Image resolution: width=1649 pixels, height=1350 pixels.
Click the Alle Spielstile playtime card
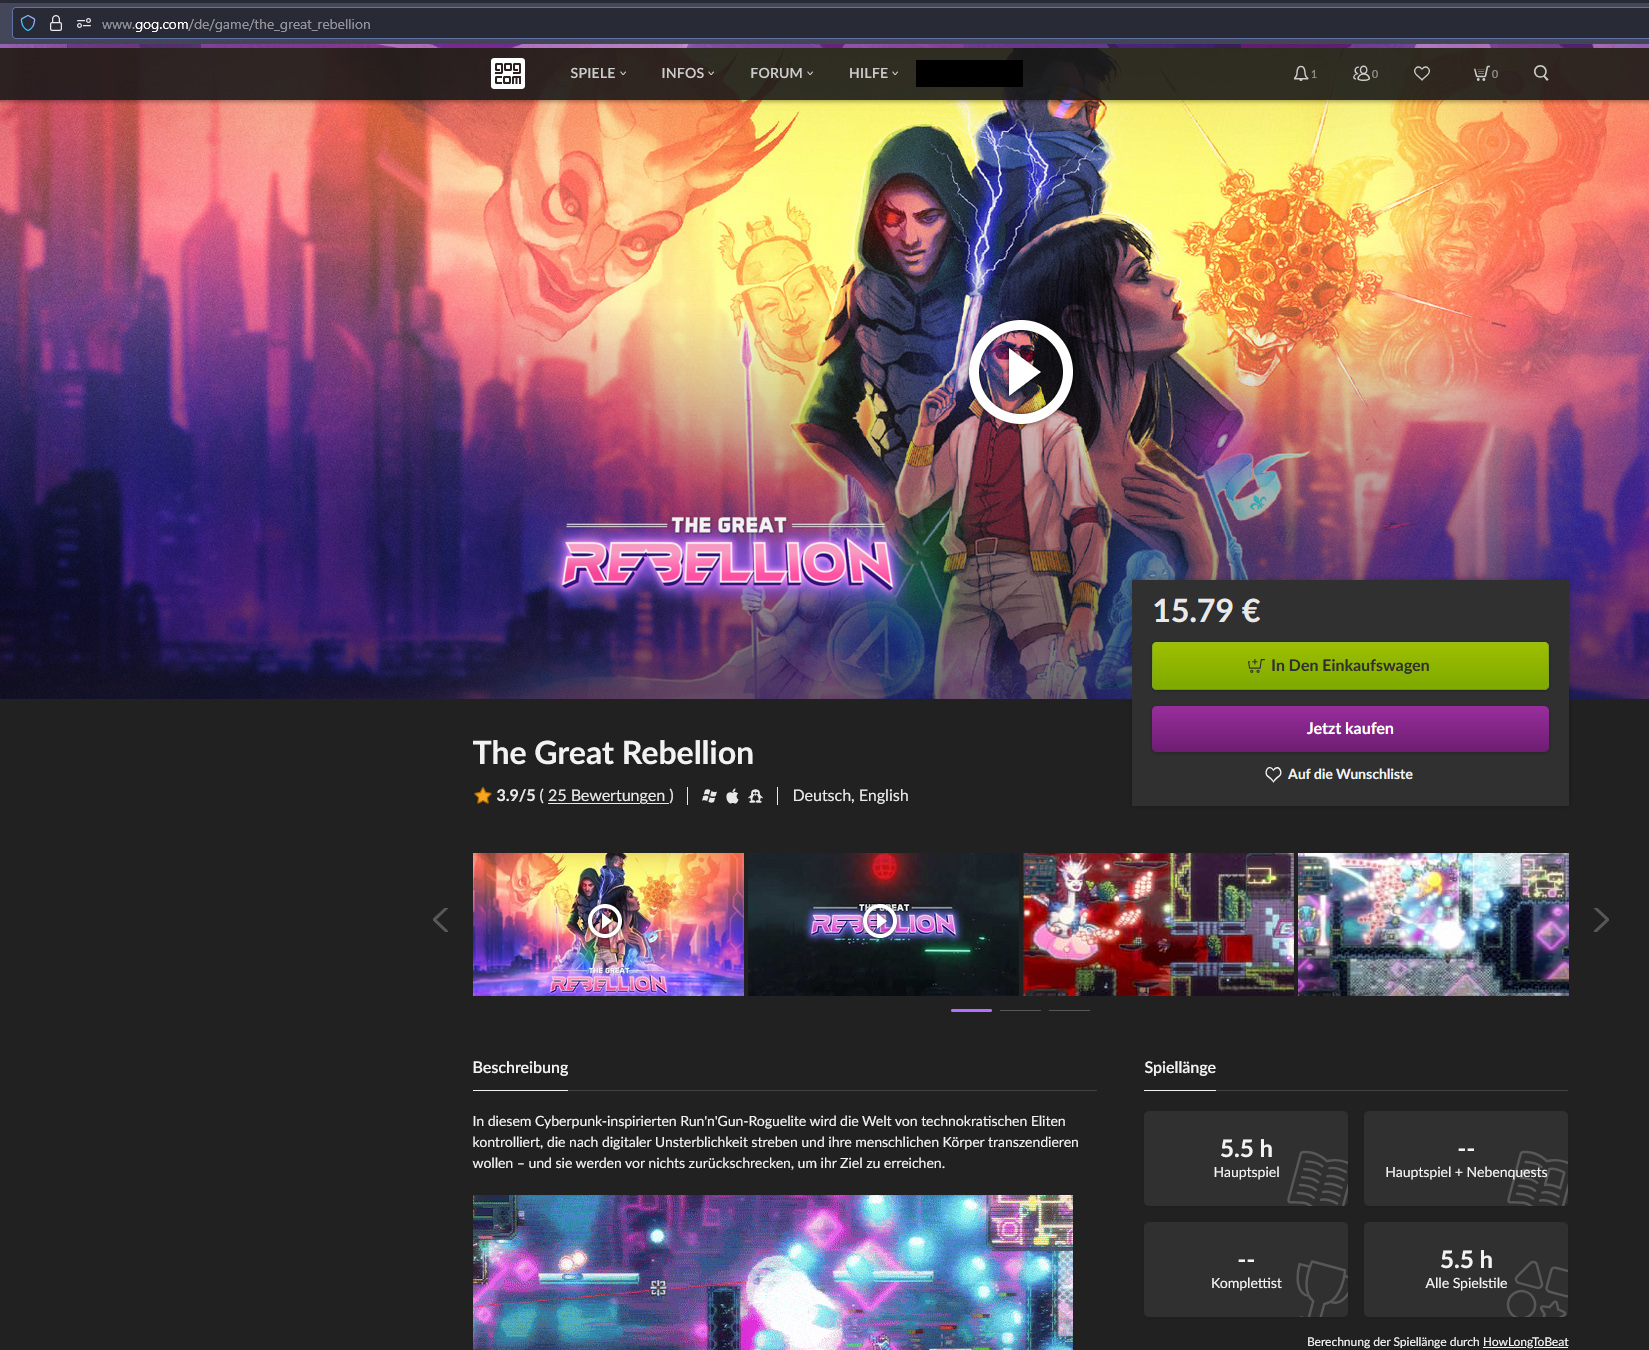click(1466, 1269)
